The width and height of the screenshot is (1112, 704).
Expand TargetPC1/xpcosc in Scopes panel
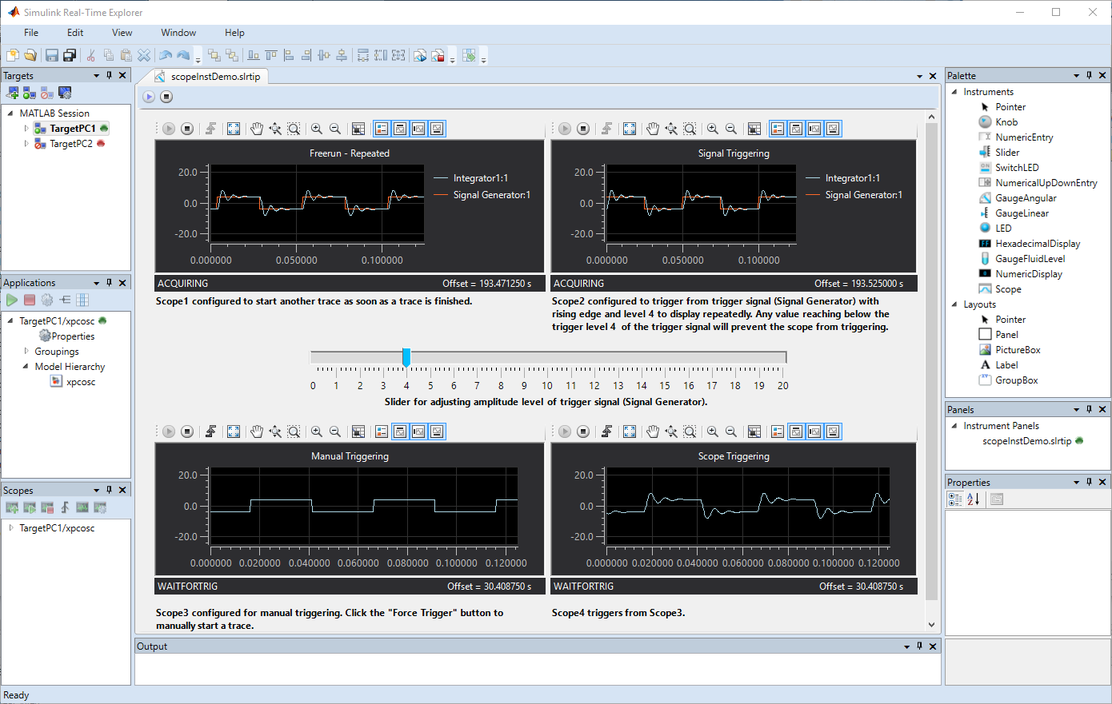click(x=11, y=528)
